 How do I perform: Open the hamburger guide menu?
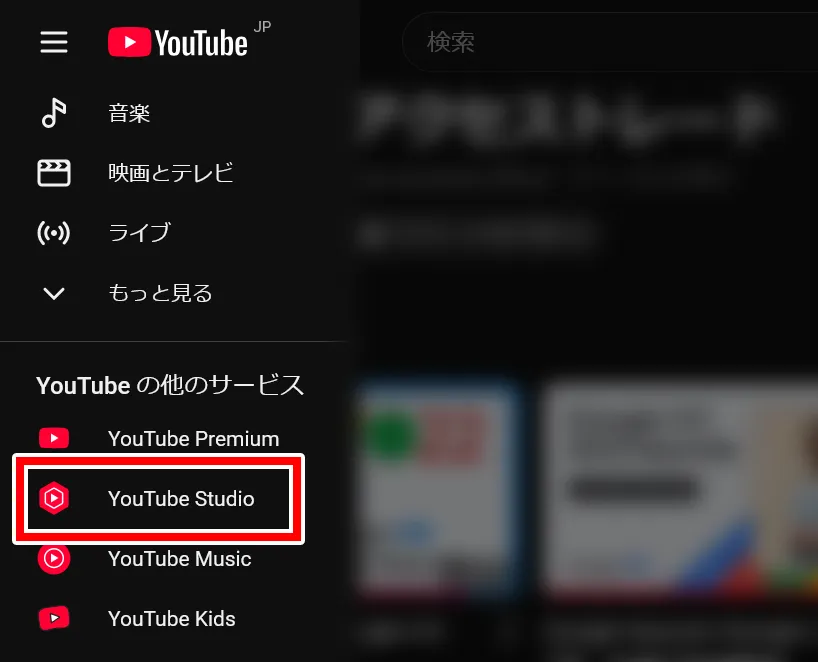point(54,42)
